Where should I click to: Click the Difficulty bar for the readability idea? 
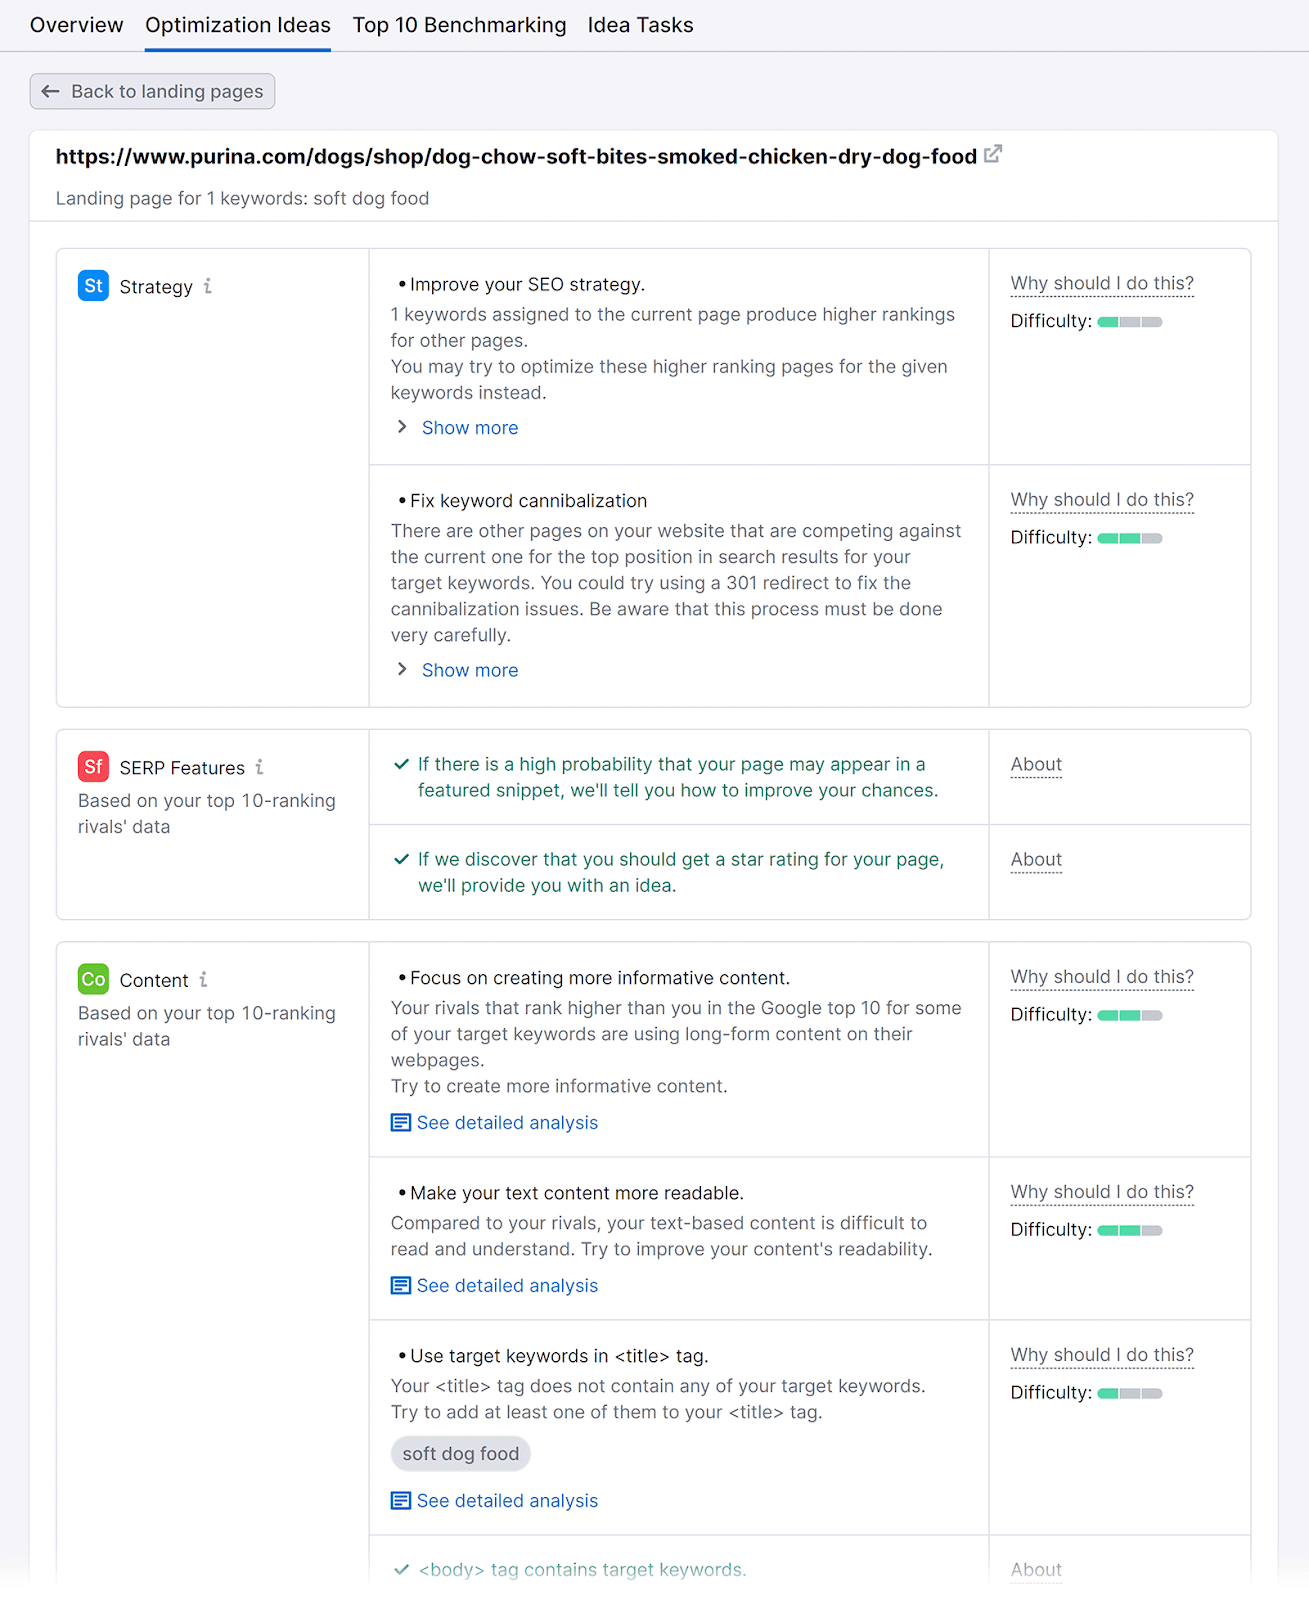[x=1129, y=1230]
